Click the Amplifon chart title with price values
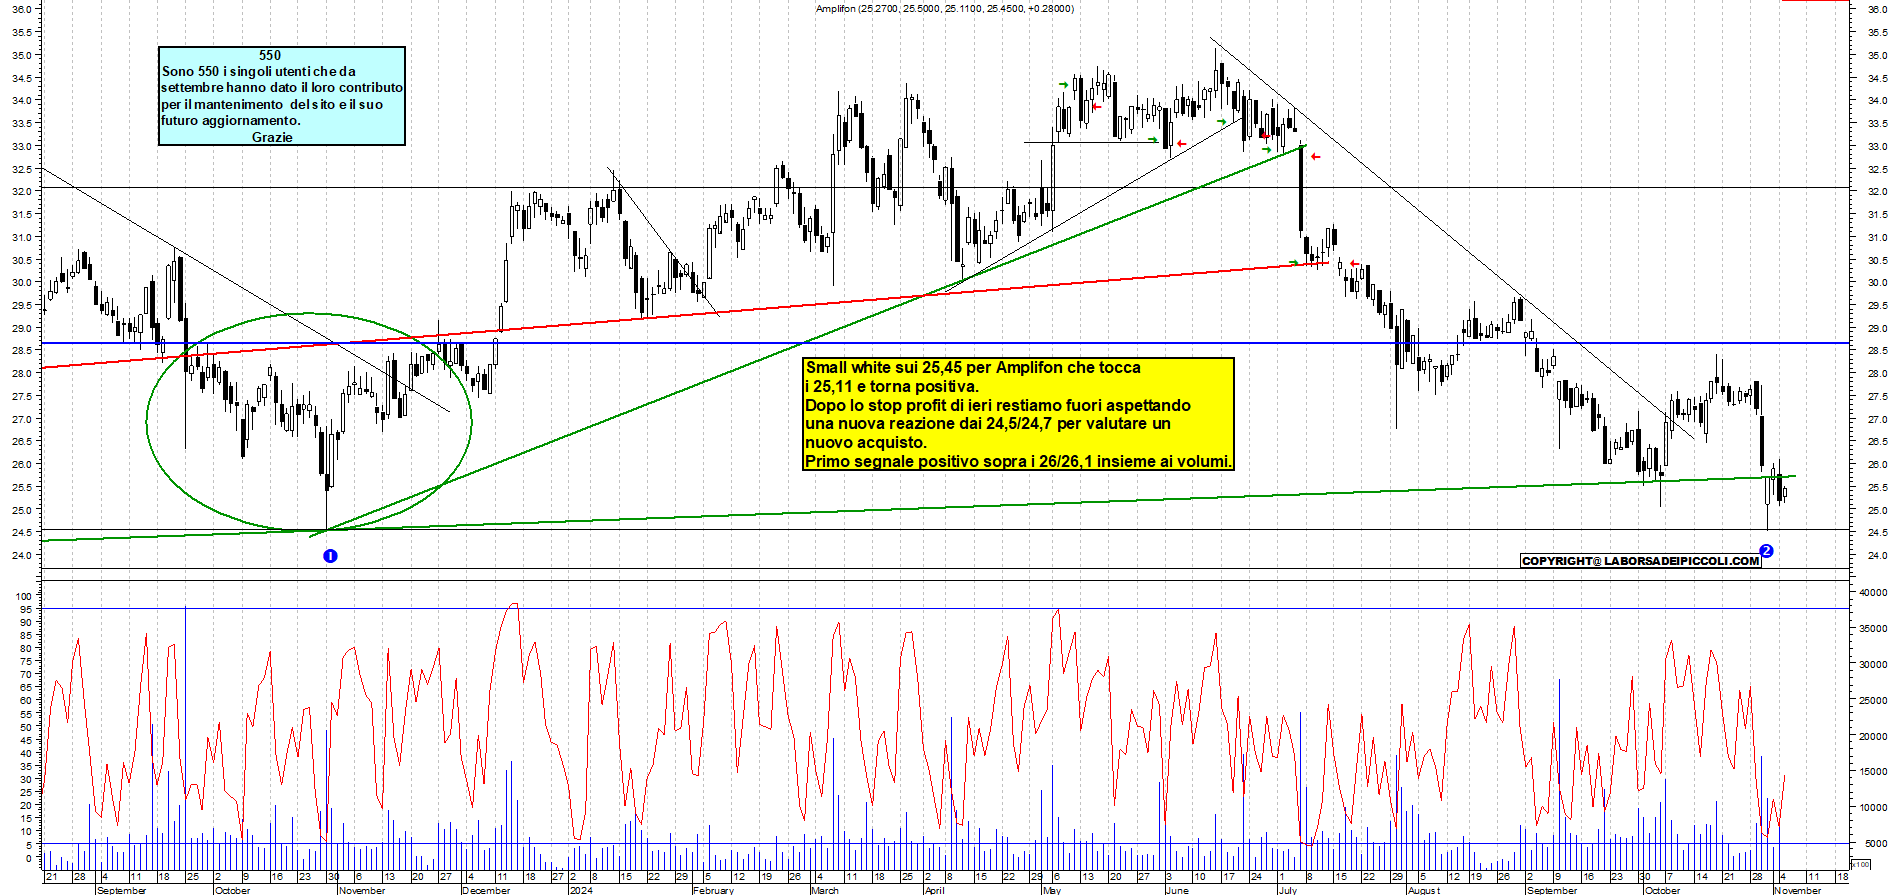Screen dimensions: 1890x895 [x=944, y=8]
